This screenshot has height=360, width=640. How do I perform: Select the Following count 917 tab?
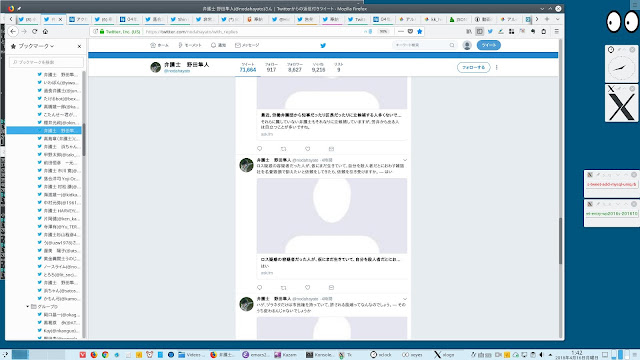tap(271, 67)
